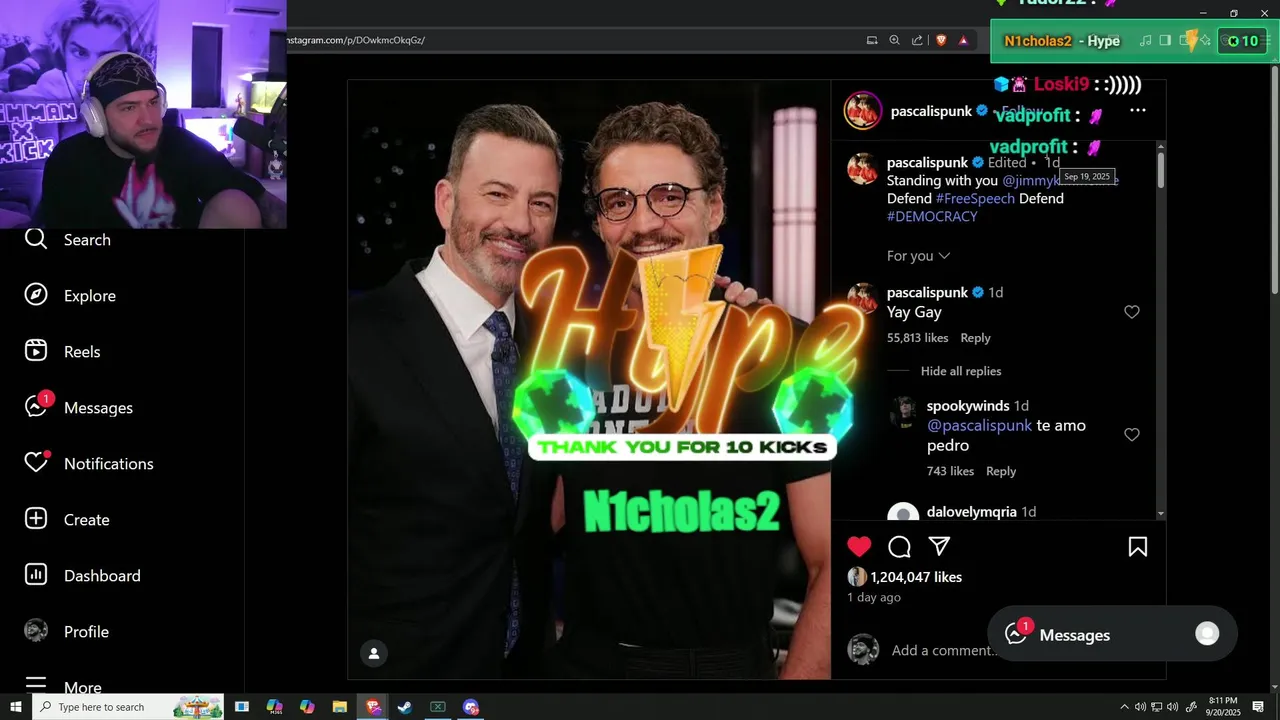Open Instagram Search from the sidebar

click(68, 240)
